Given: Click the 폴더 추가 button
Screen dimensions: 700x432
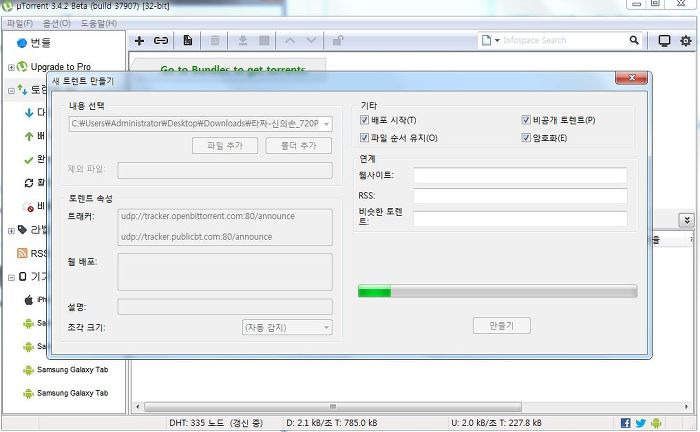Looking at the screenshot, I should (299, 145).
